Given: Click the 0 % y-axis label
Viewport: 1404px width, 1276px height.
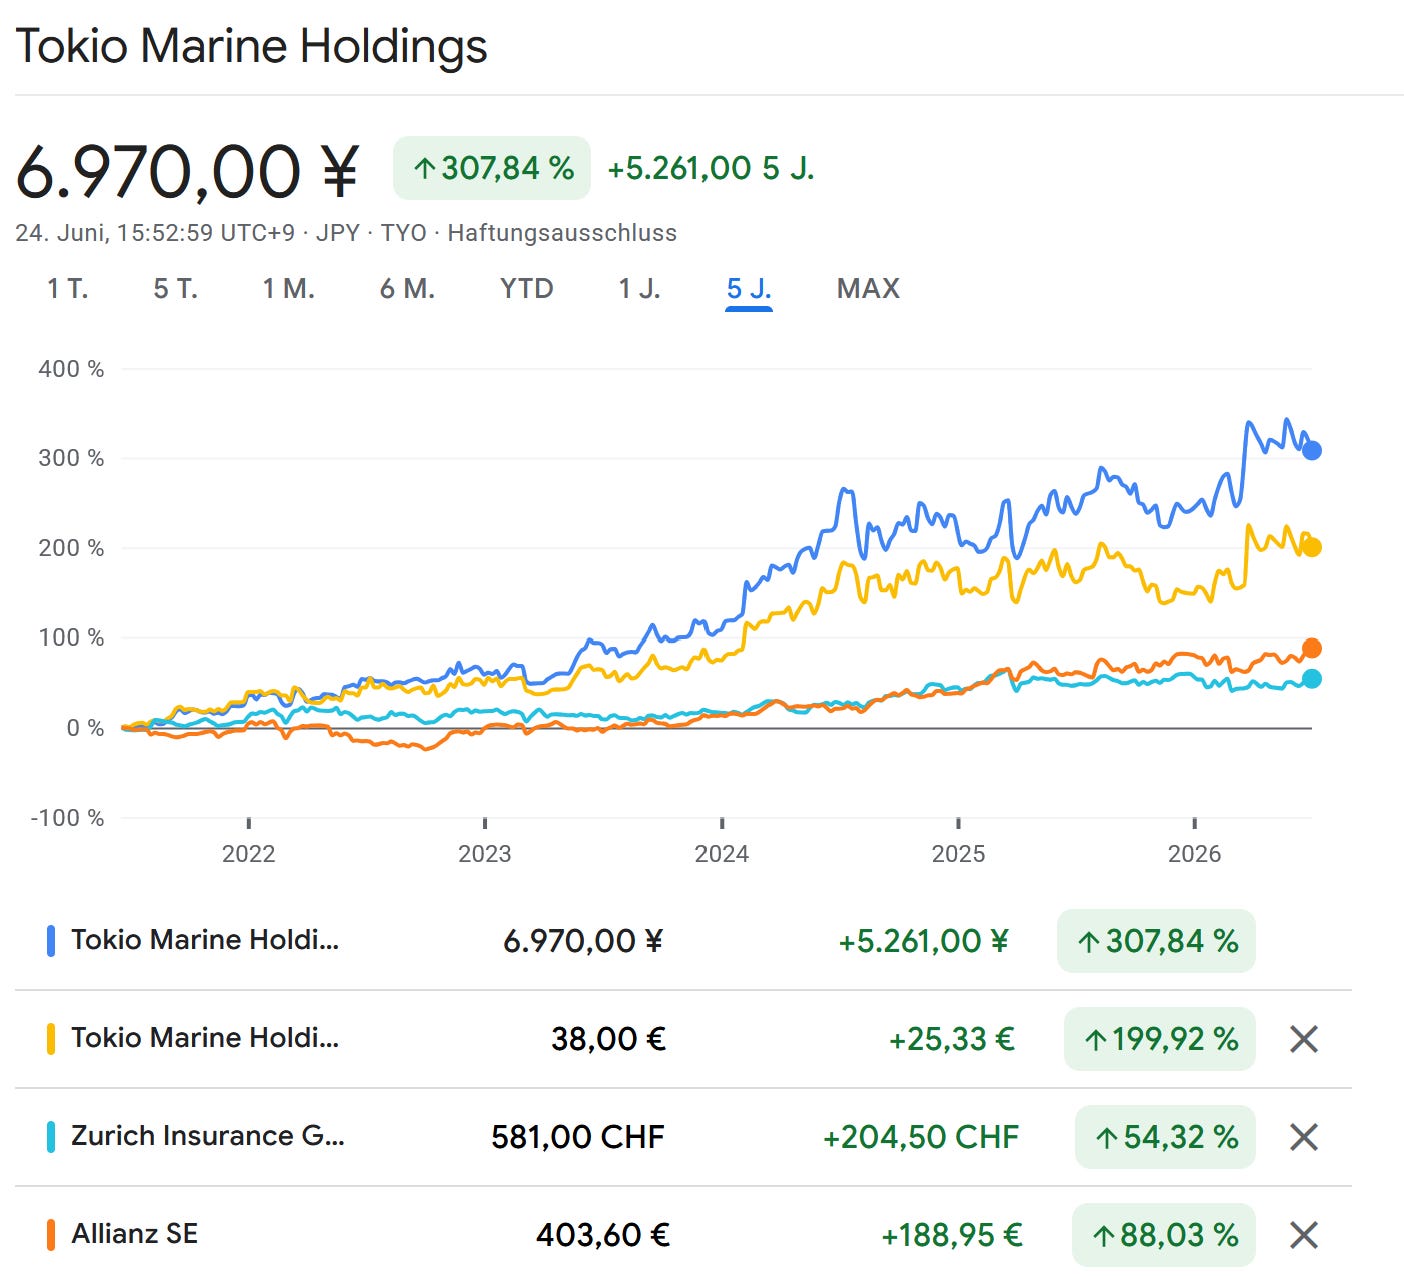Looking at the screenshot, I should (85, 728).
